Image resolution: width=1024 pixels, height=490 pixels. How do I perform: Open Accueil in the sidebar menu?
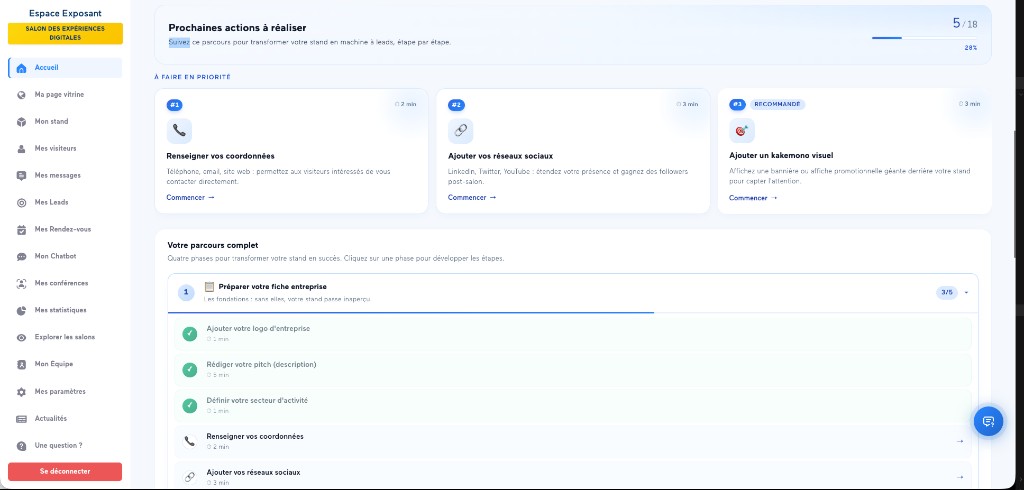click(65, 68)
